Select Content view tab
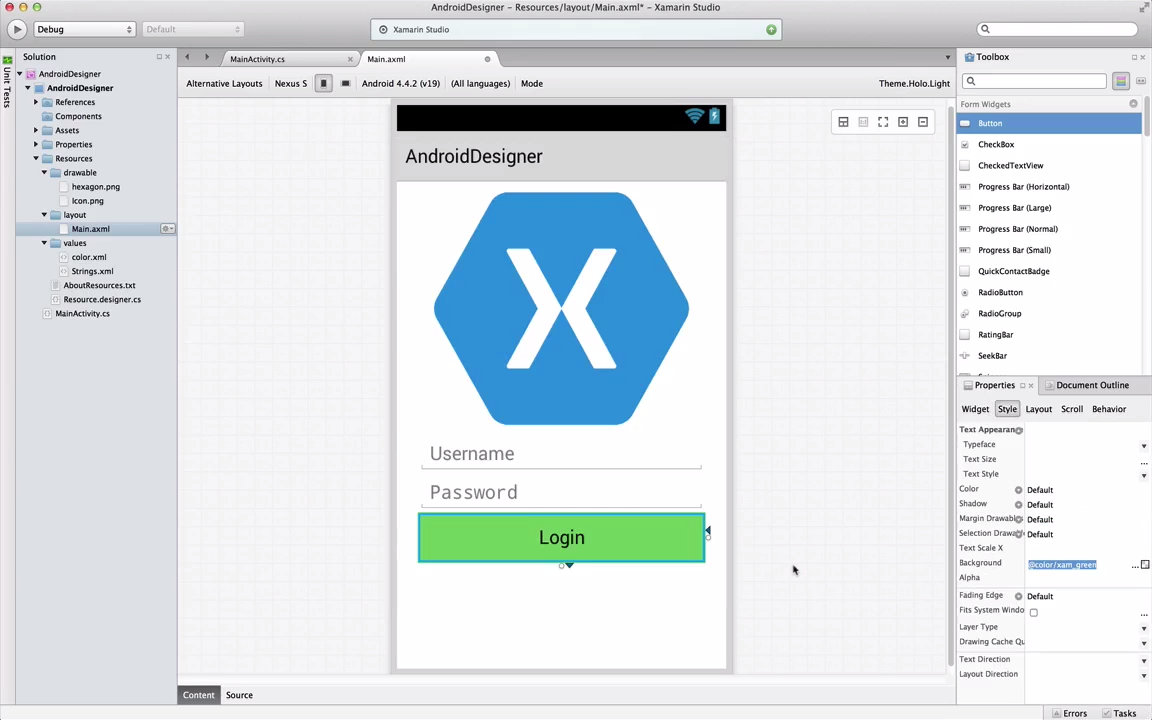1152x720 pixels. 199,695
